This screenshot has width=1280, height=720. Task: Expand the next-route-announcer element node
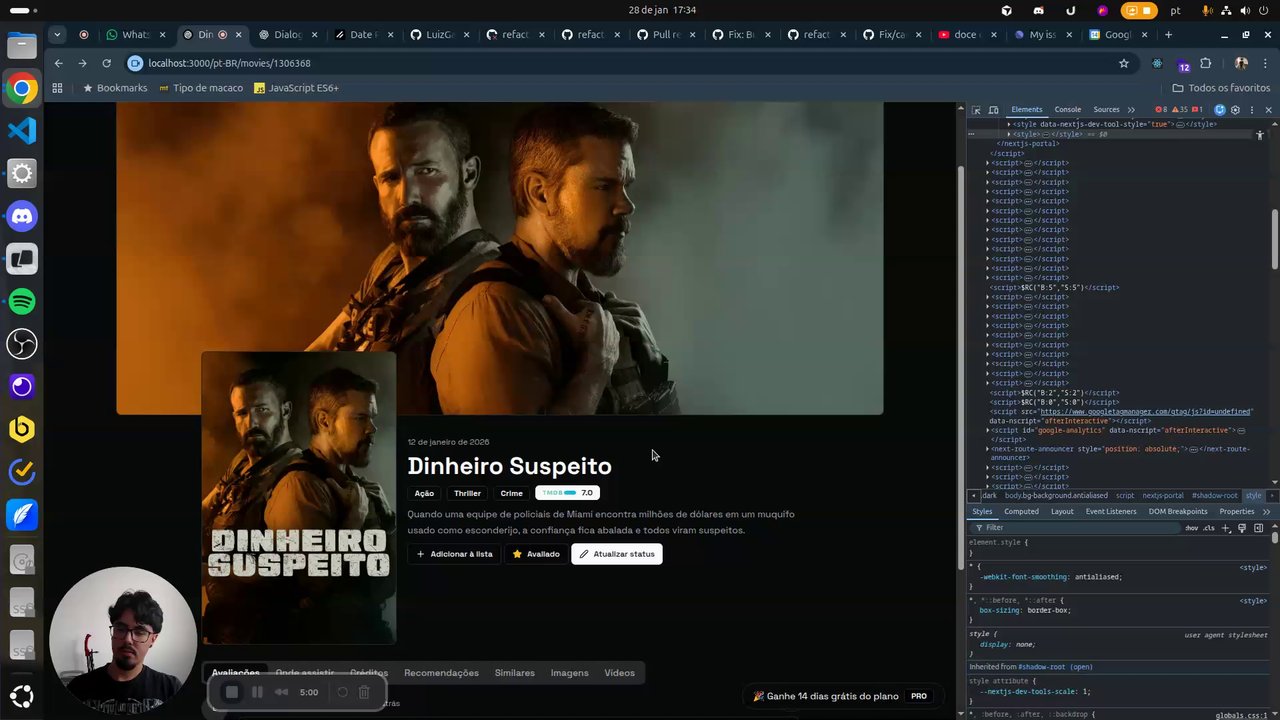tap(988, 449)
